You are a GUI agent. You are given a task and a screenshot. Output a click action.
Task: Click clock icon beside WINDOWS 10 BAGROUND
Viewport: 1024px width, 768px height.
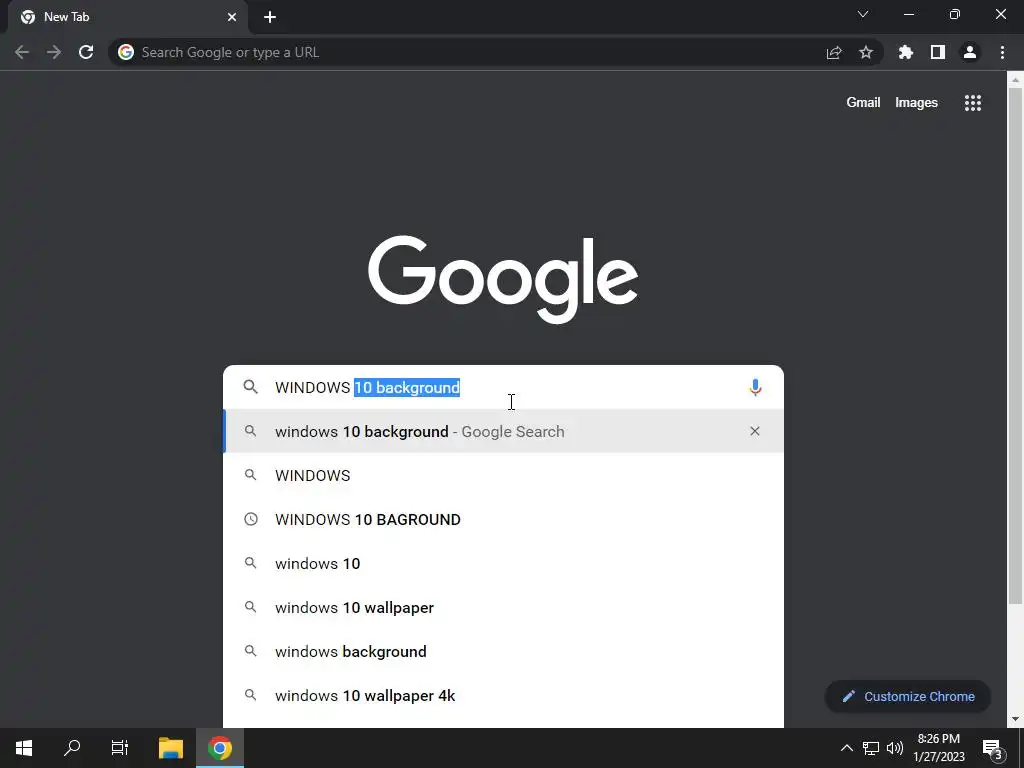coord(251,519)
